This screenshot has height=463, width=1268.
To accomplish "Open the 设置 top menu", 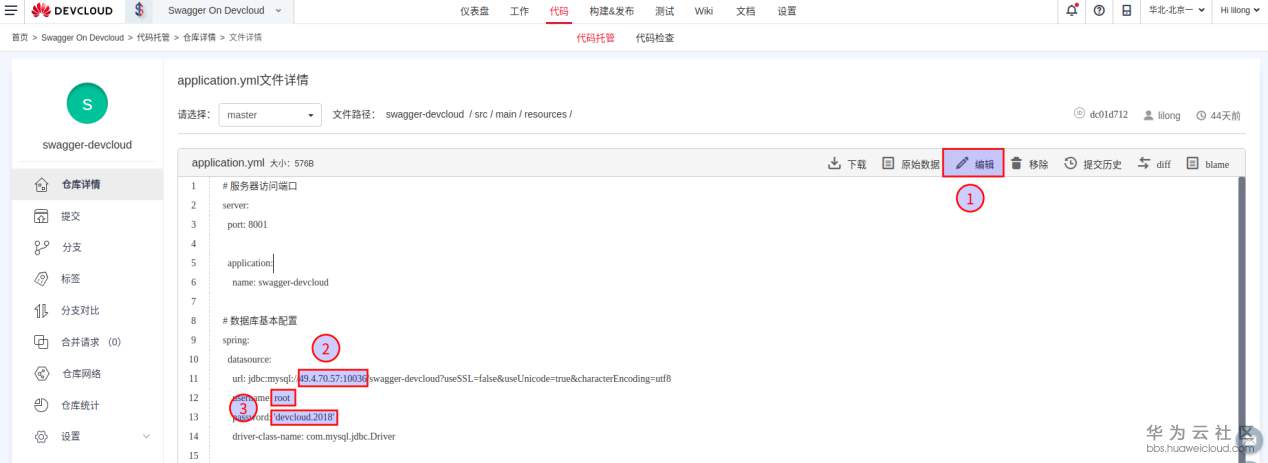I will pos(787,11).
